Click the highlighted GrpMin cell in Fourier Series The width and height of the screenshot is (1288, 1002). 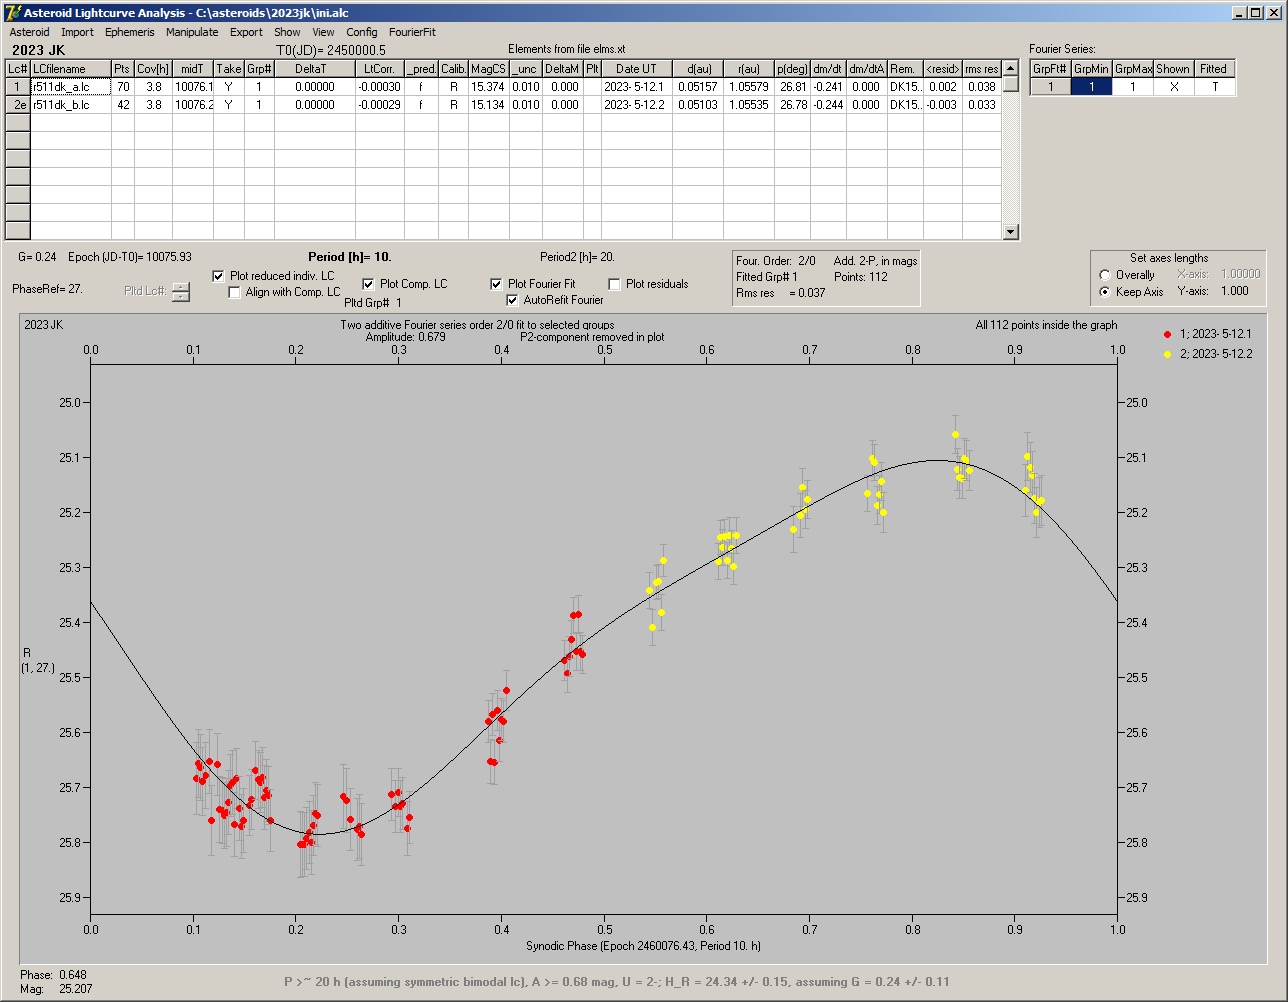[x=1091, y=87]
